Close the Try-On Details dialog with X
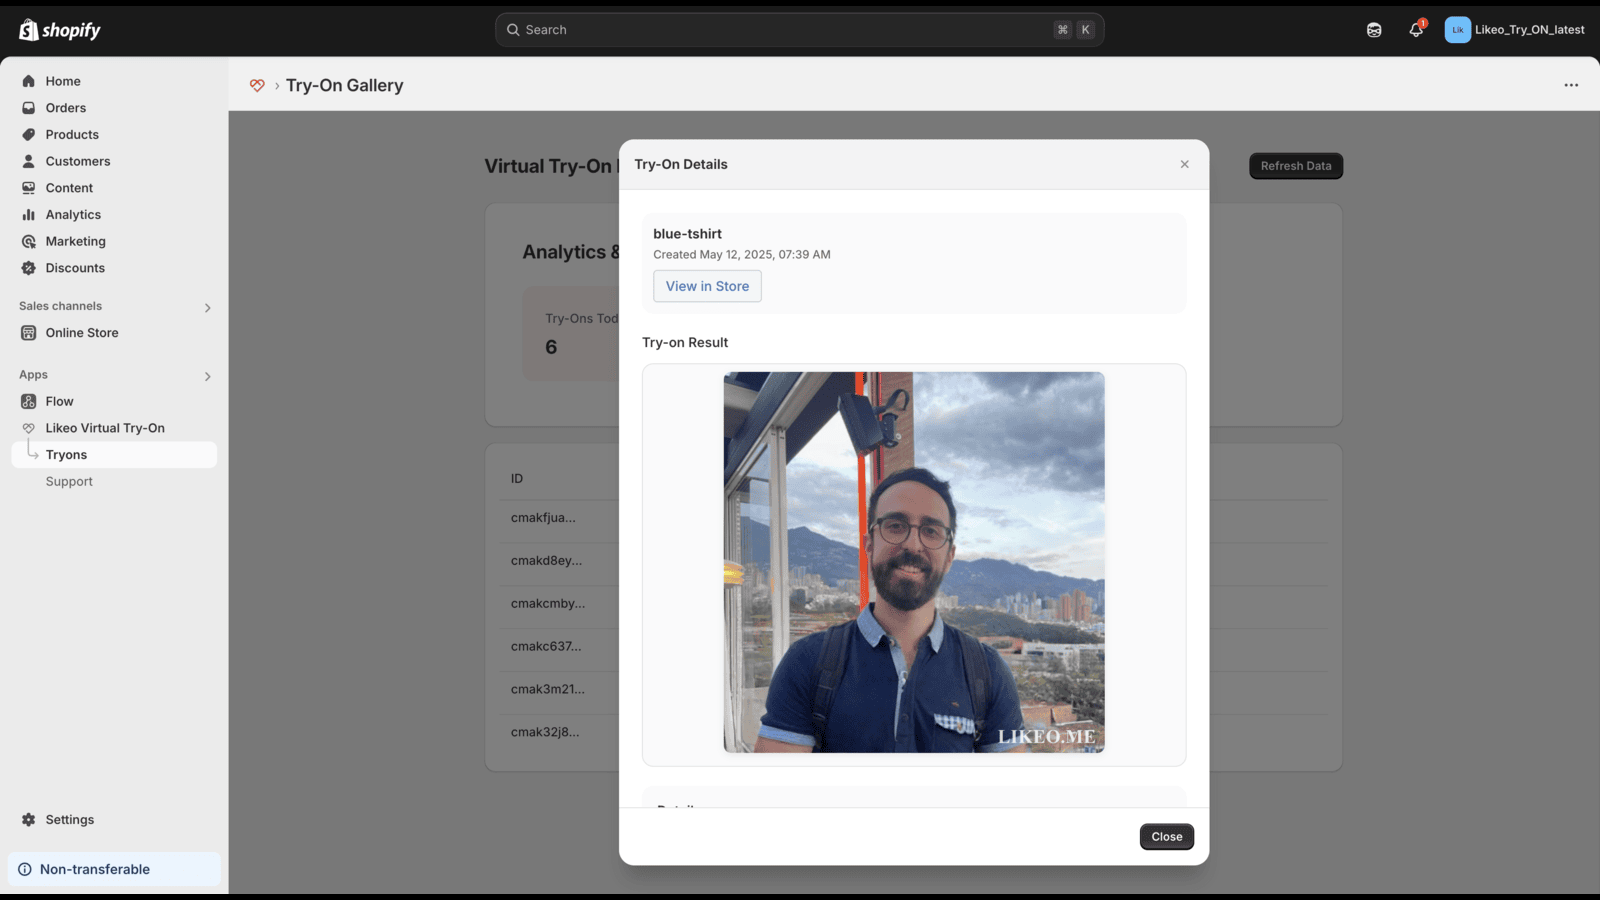This screenshot has height=900, width=1600. point(1184,164)
